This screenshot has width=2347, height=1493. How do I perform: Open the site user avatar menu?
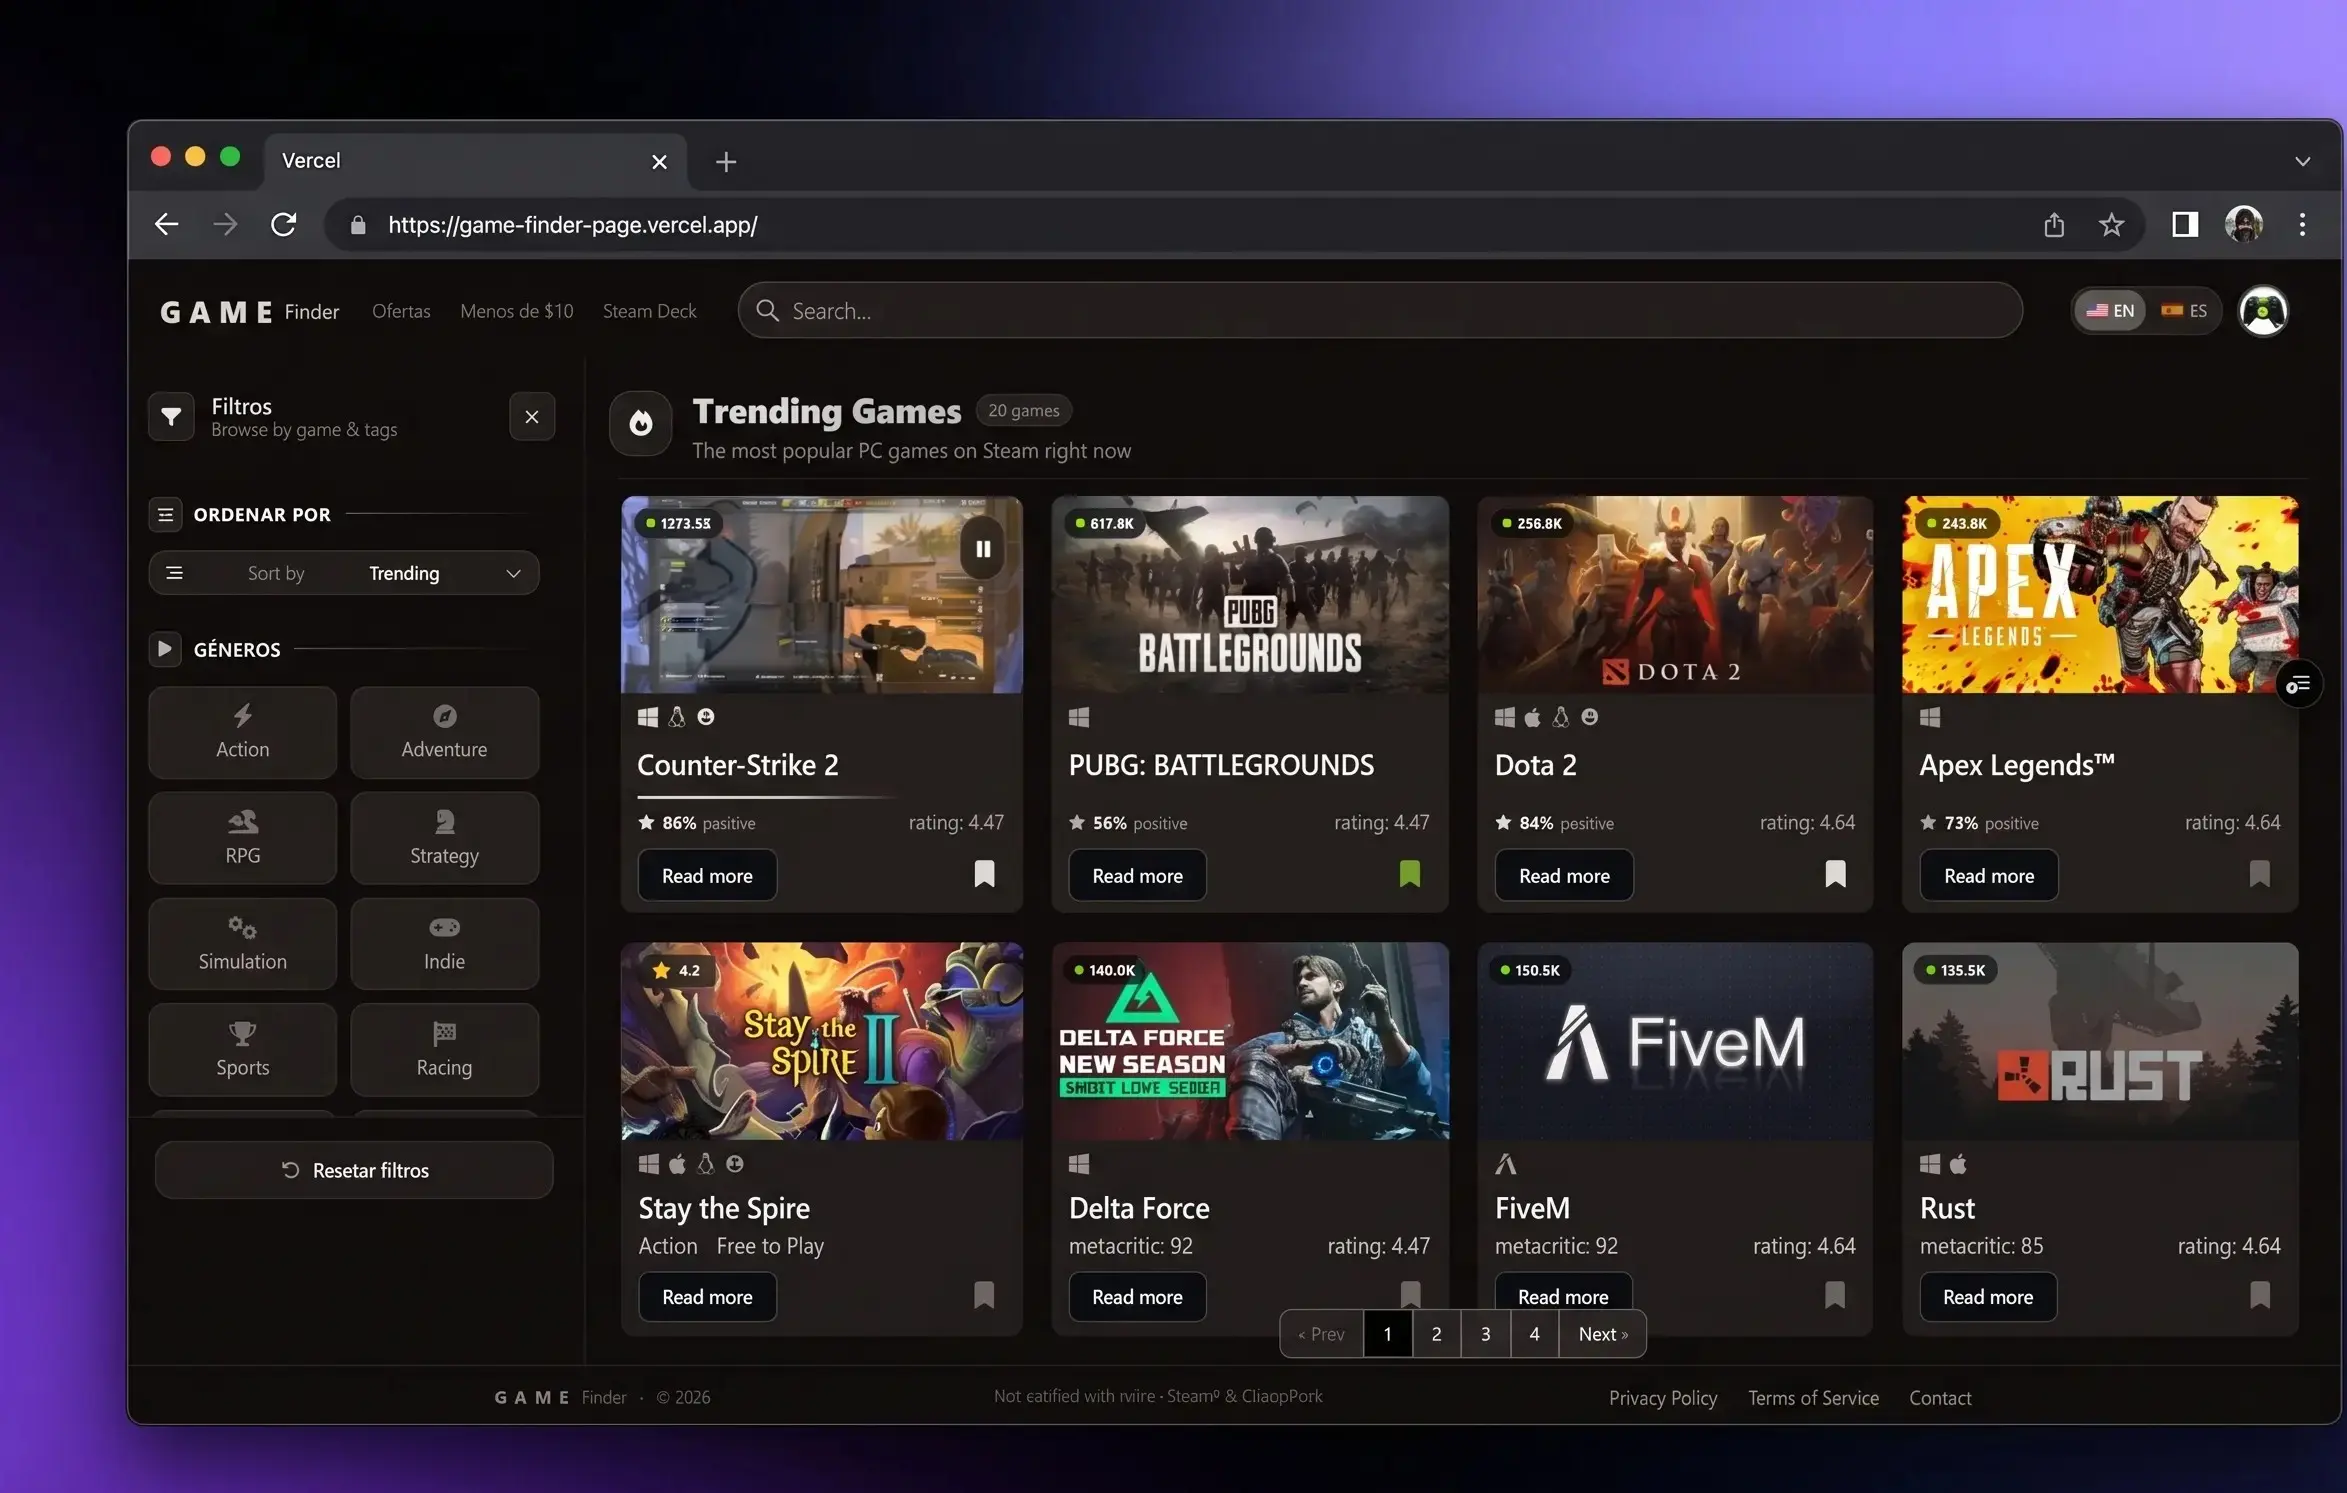[2263, 312]
